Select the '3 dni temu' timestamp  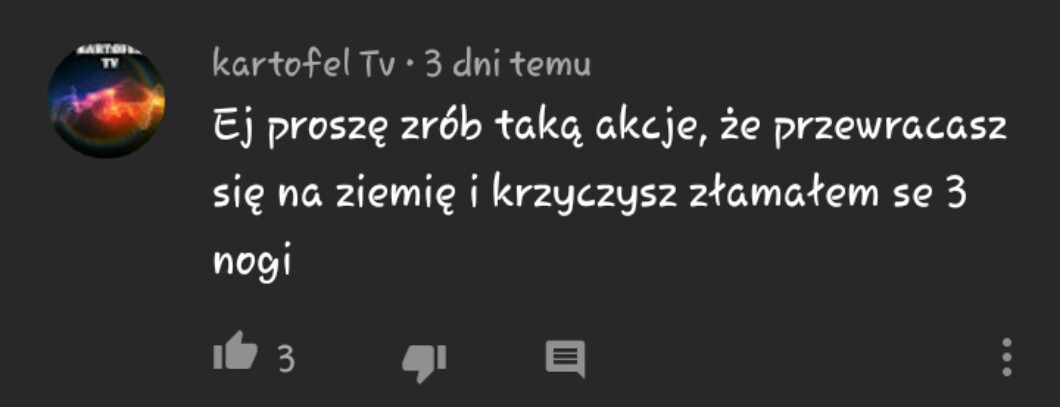[x=508, y=64]
